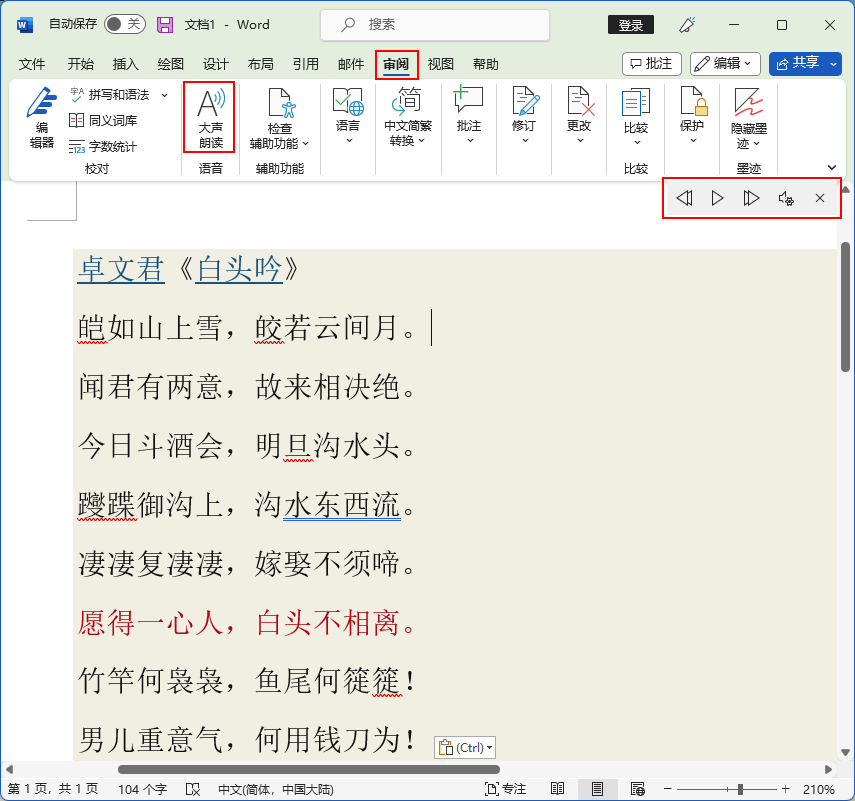Open Read Aloud voice settings gear
This screenshot has height=801, width=855.
[x=786, y=198]
